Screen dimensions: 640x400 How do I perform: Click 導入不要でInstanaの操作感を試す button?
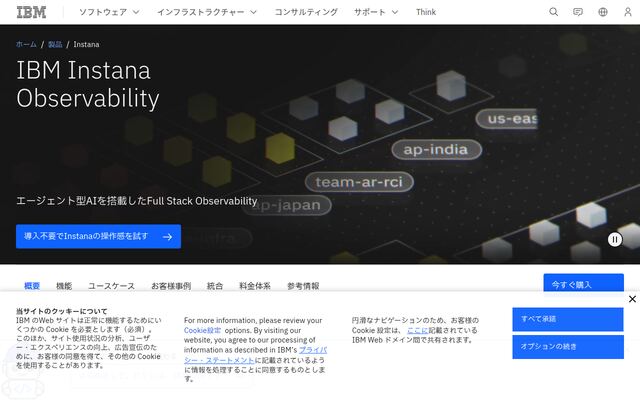tap(98, 236)
